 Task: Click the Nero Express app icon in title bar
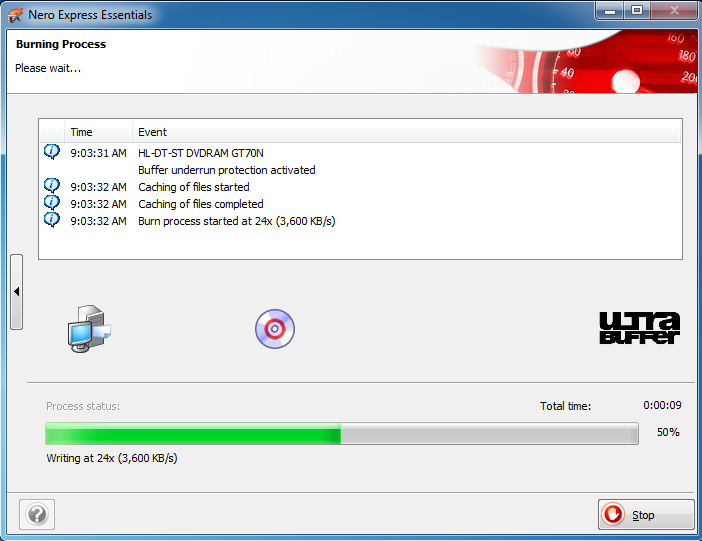coord(15,15)
